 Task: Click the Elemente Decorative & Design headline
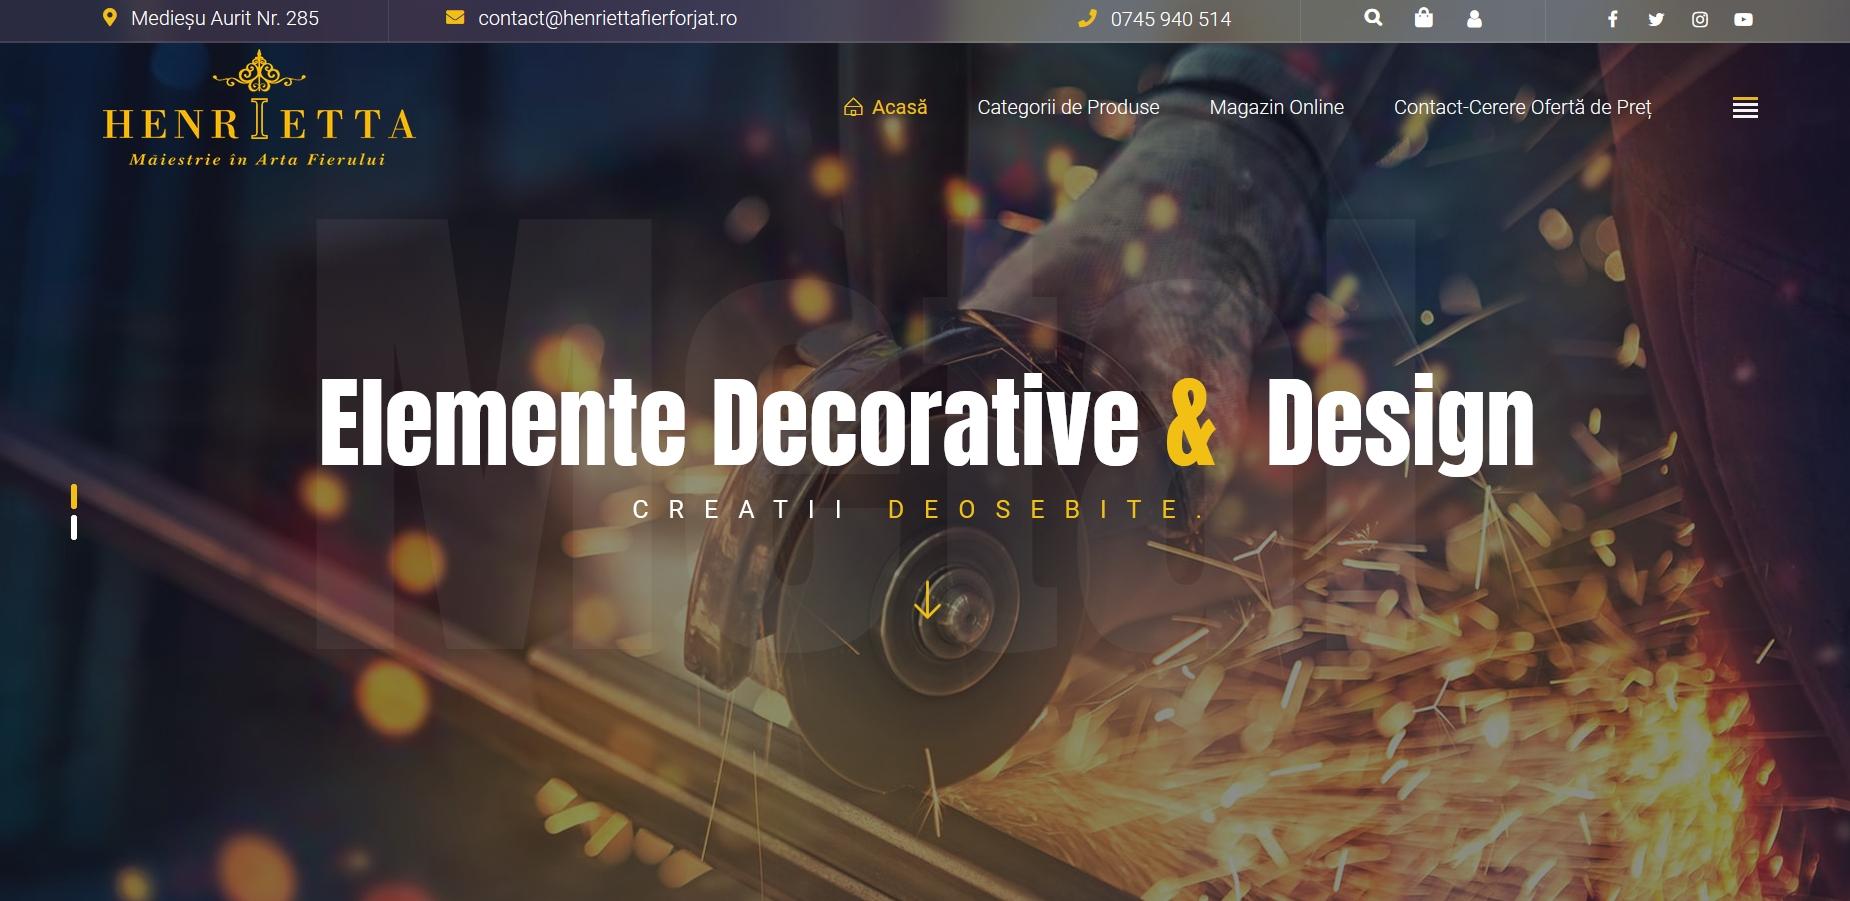(926, 422)
